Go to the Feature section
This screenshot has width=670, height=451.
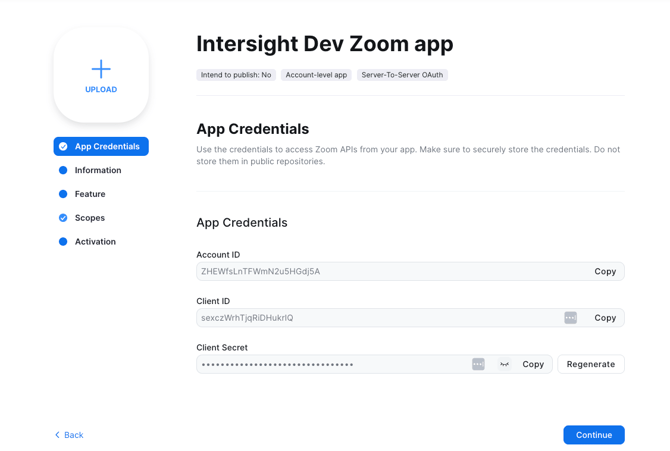pyautogui.click(x=90, y=194)
